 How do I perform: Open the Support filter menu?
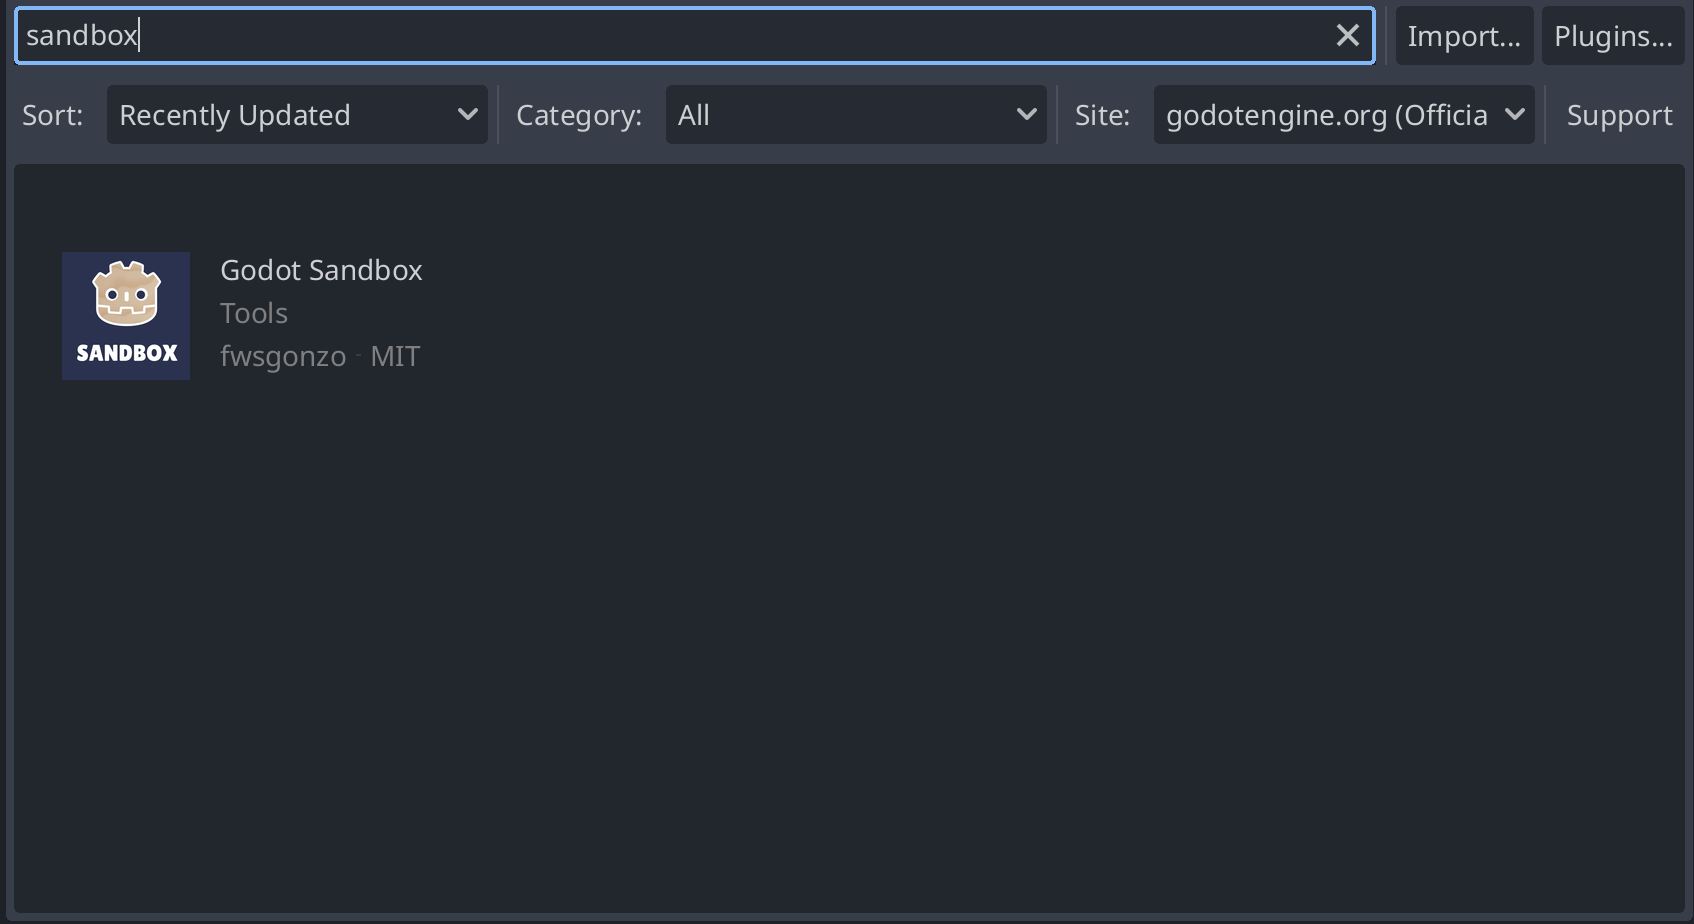(1619, 115)
